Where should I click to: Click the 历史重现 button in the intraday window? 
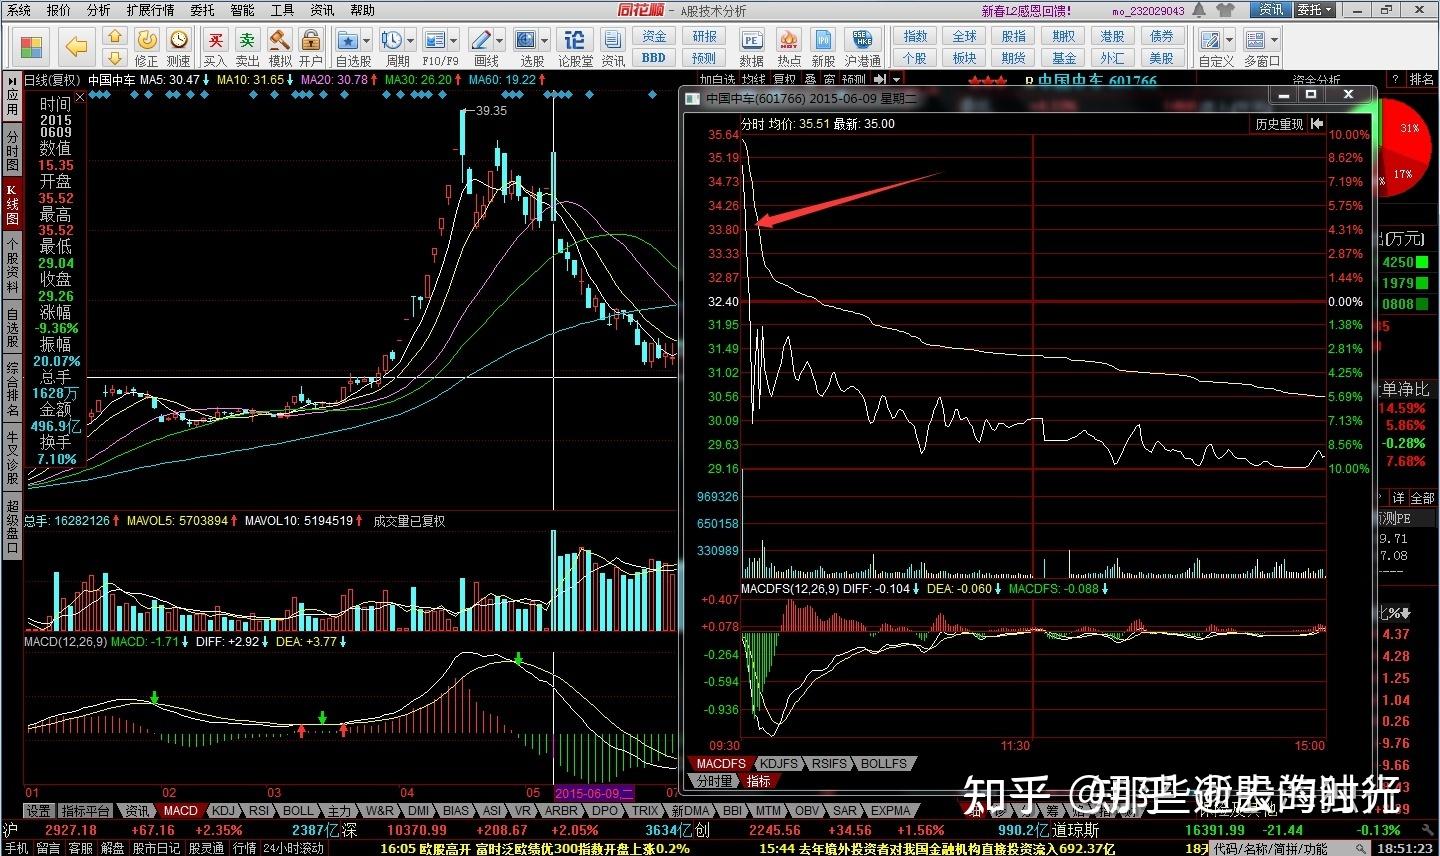click(x=1280, y=124)
